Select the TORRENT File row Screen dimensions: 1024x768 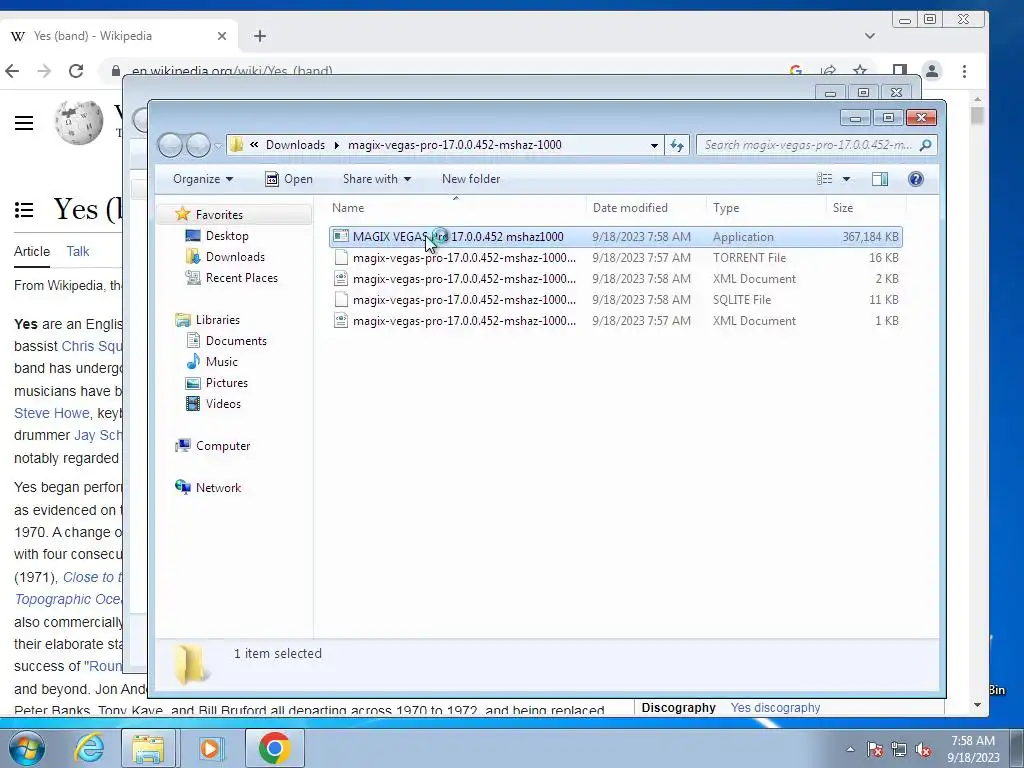coord(615,257)
